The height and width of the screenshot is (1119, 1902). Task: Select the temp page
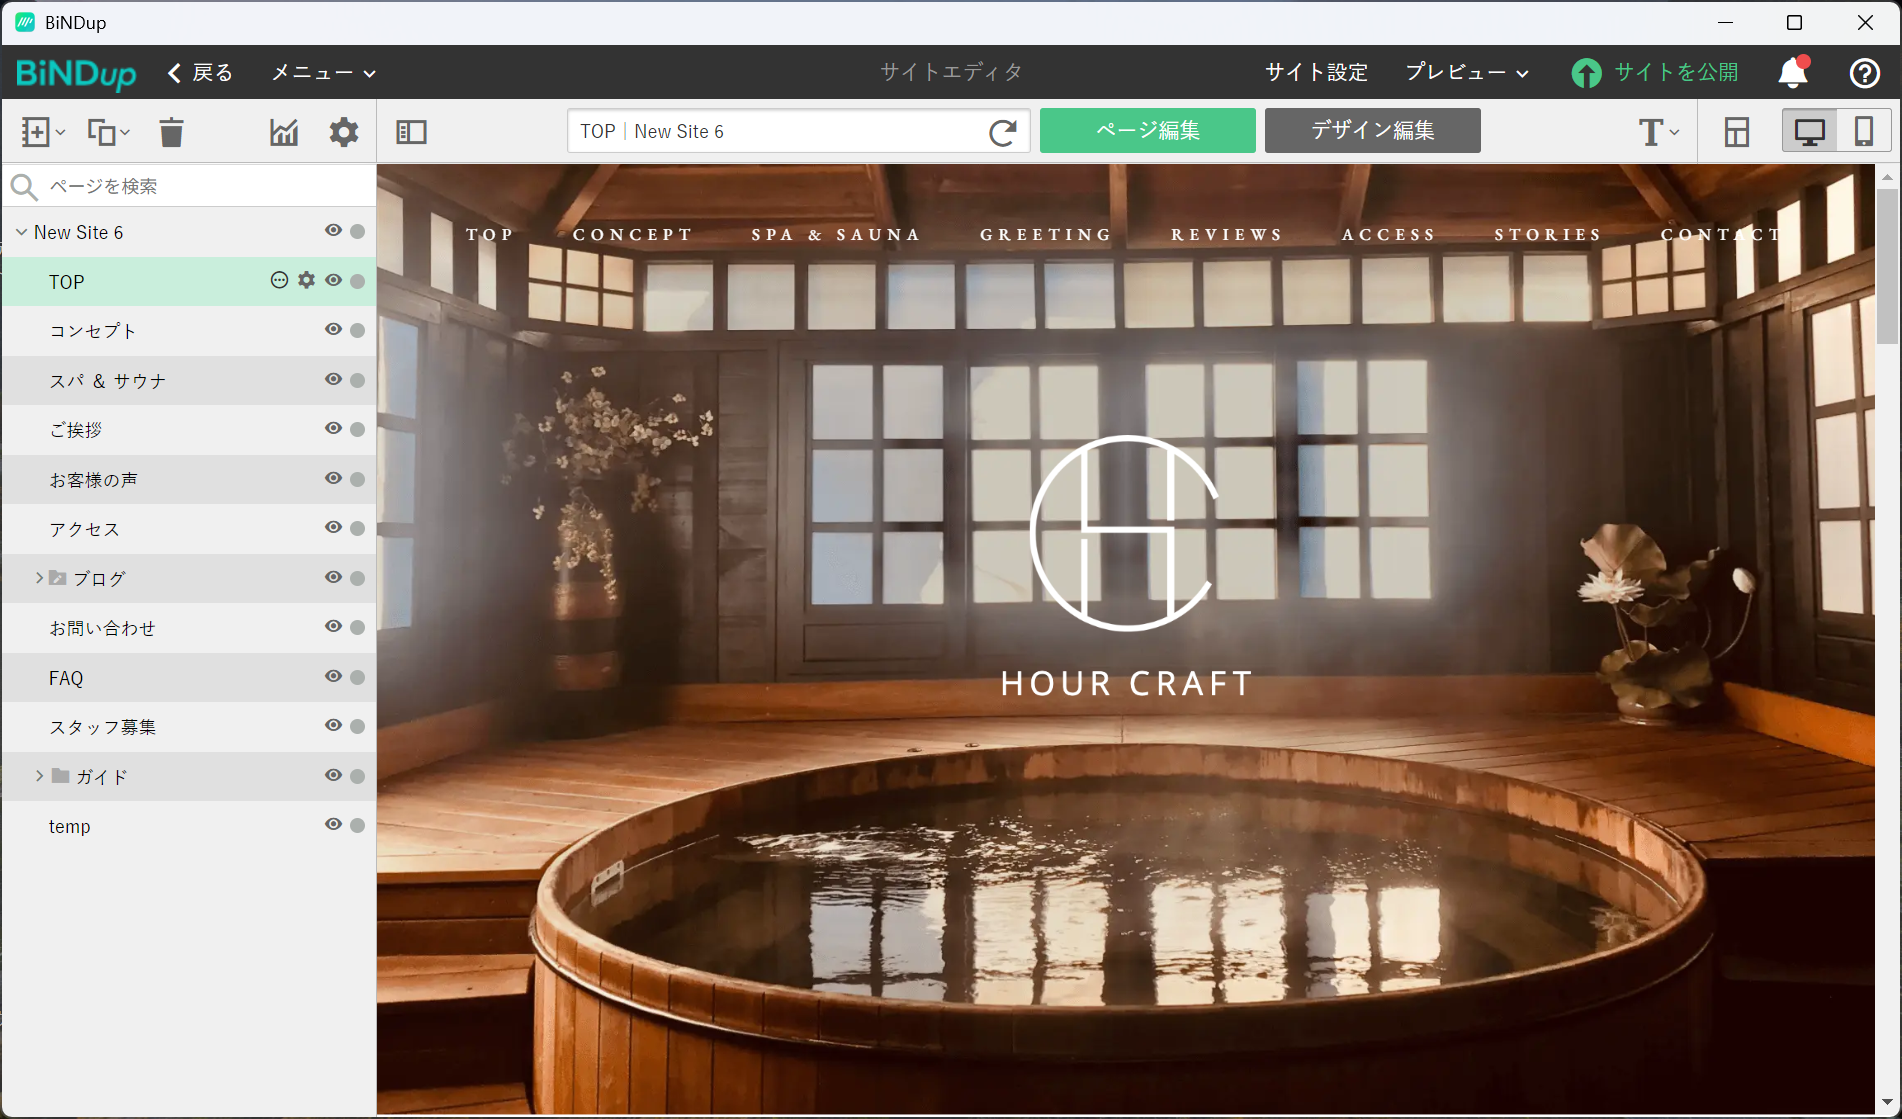tap(189, 826)
